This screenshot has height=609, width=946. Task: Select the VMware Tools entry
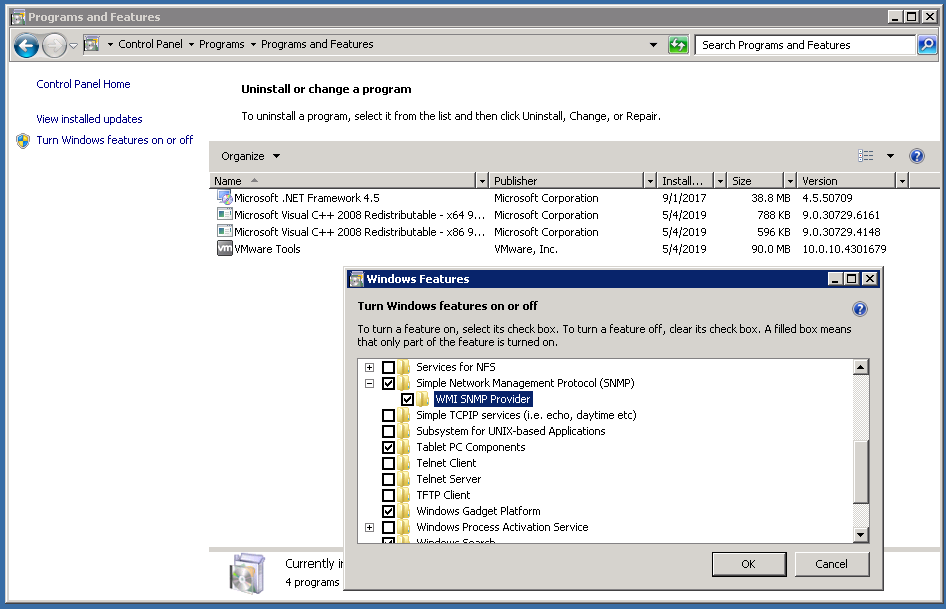click(x=552, y=249)
